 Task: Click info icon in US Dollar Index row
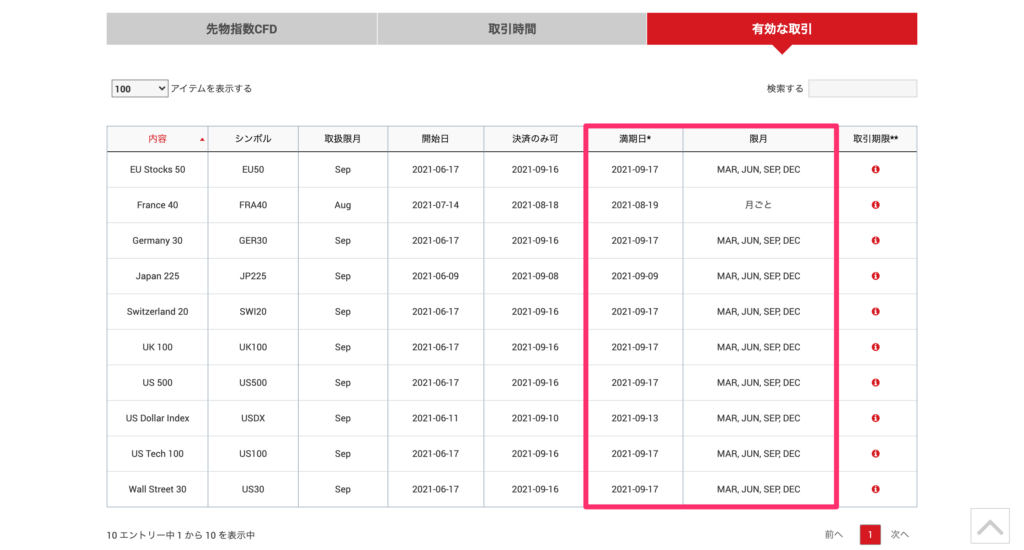pyautogui.click(x=875, y=418)
